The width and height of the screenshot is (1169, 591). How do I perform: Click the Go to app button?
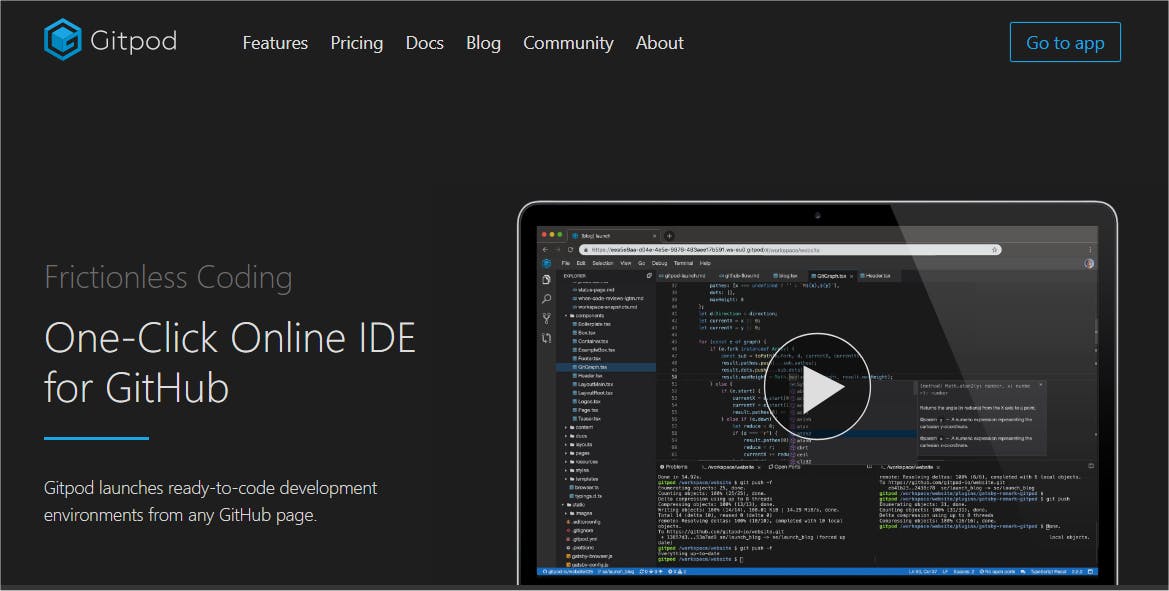[x=1065, y=42]
